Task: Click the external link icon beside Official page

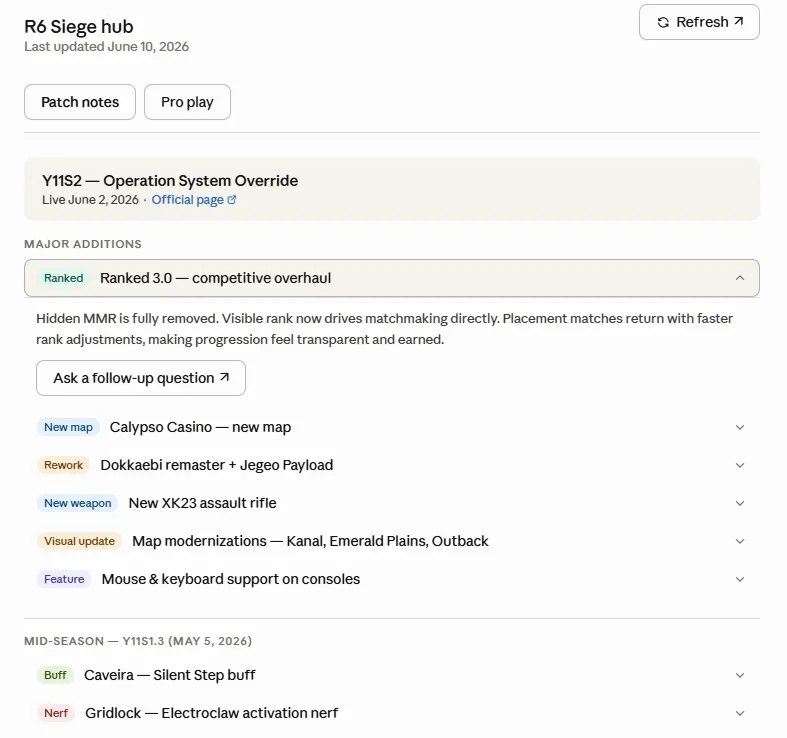Action: click(231, 200)
